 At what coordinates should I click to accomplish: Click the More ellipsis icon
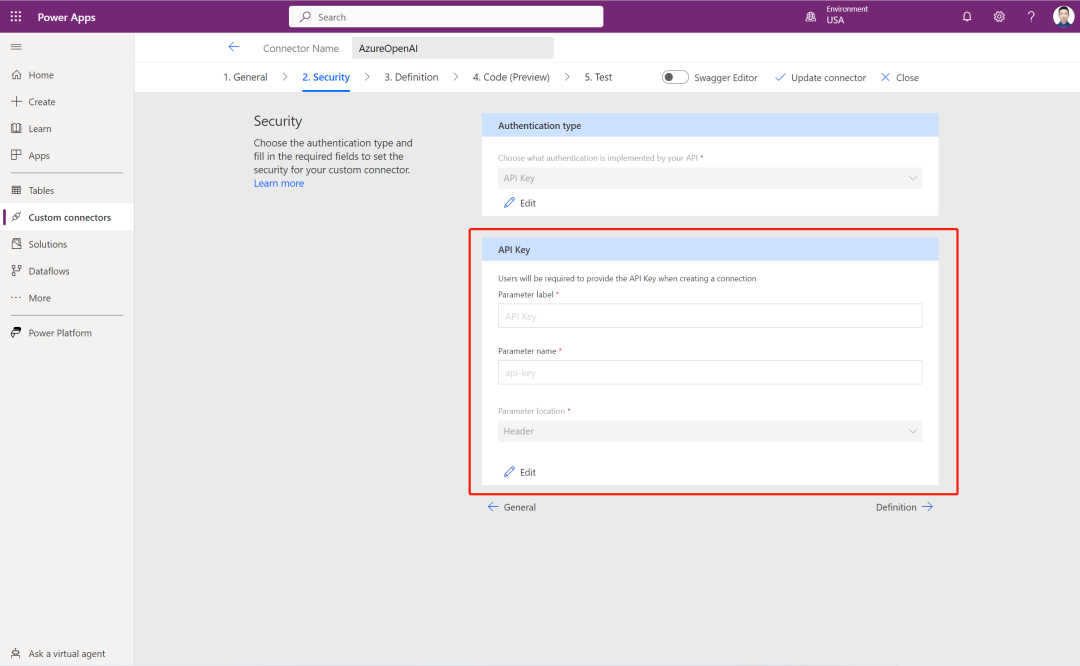pyautogui.click(x=17, y=298)
